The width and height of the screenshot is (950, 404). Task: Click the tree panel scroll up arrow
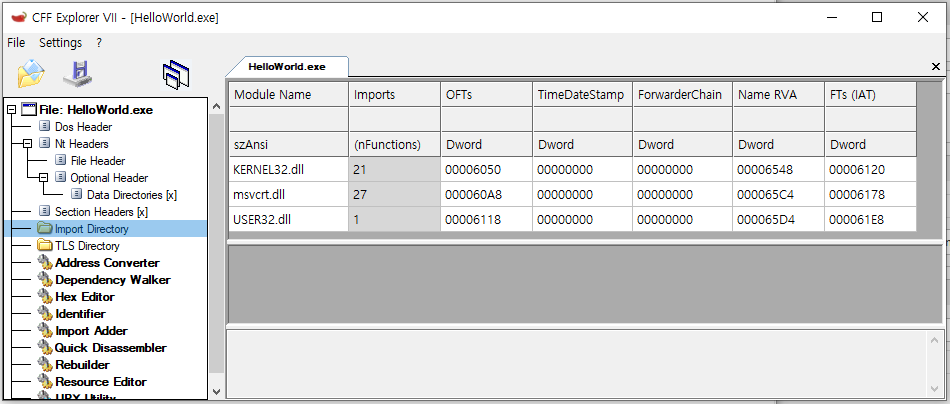(x=217, y=107)
